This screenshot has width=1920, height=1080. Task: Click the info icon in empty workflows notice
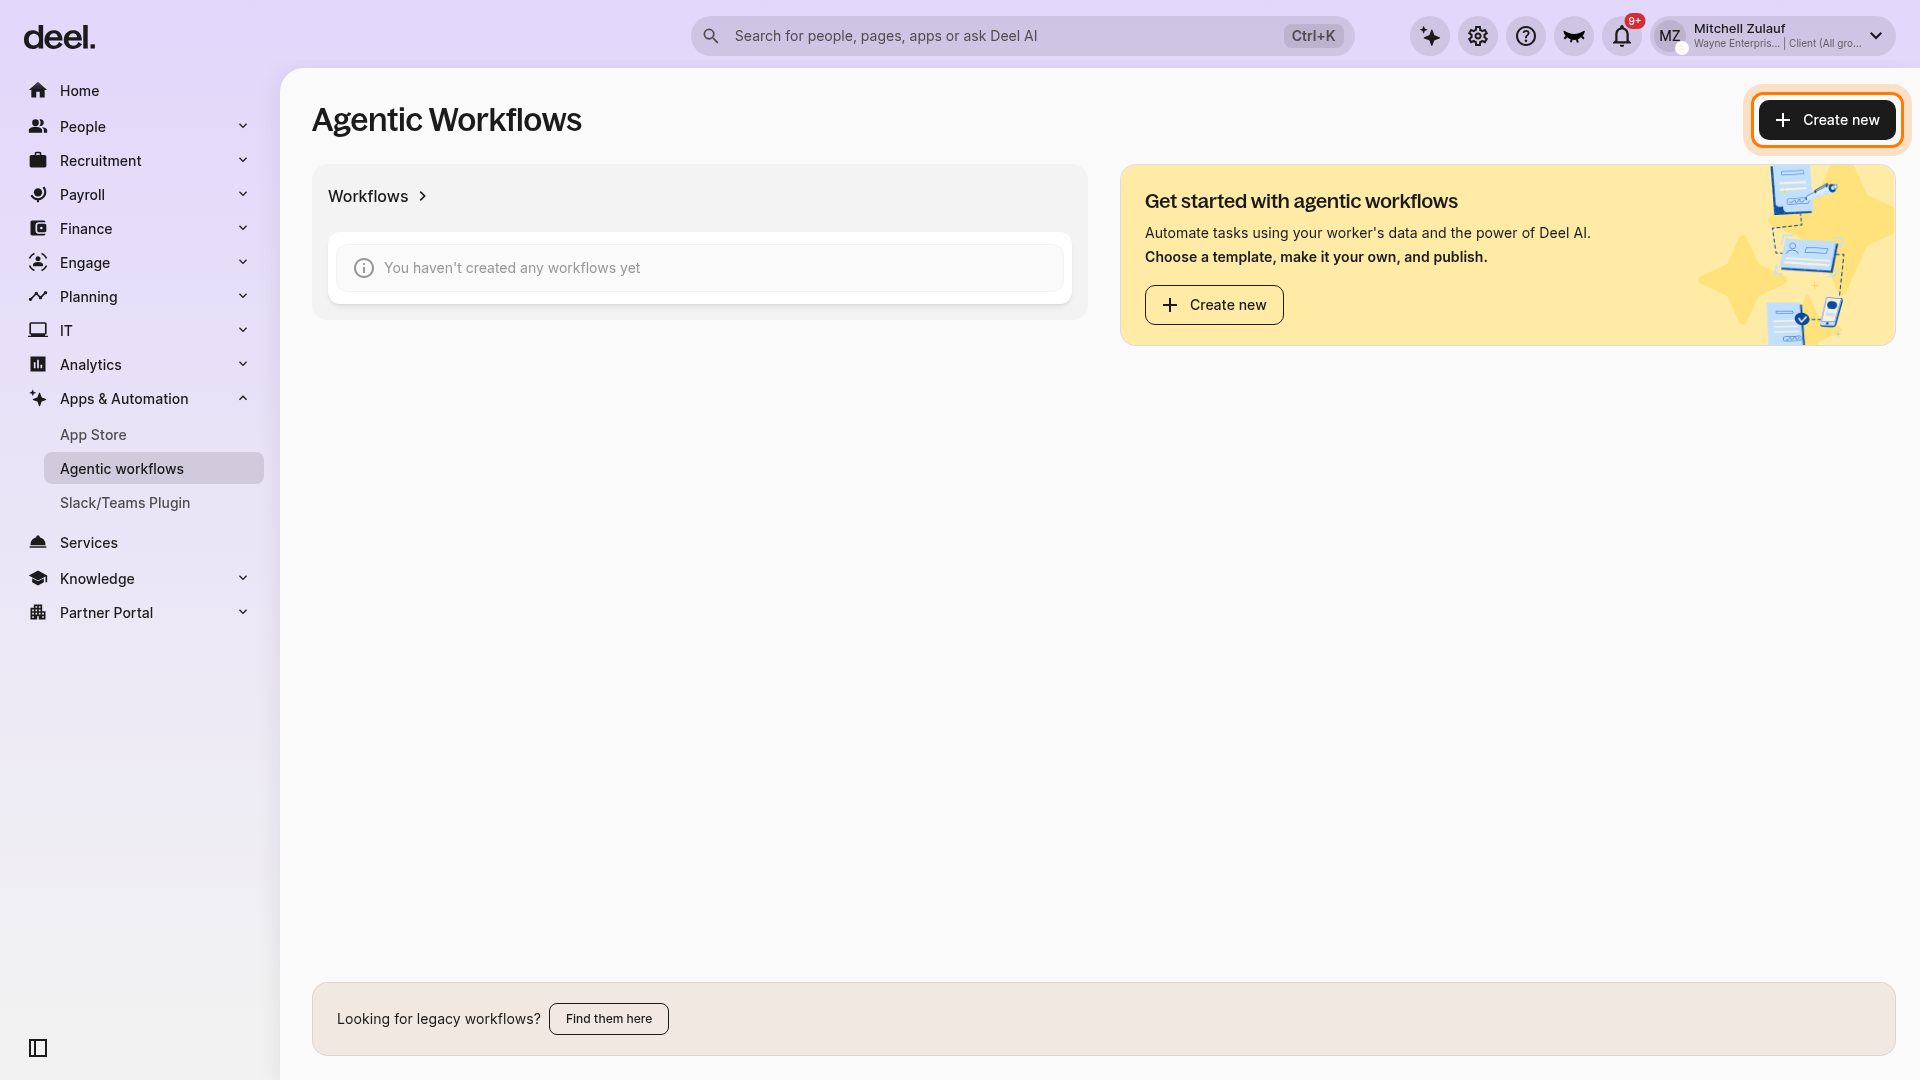click(364, 268)
